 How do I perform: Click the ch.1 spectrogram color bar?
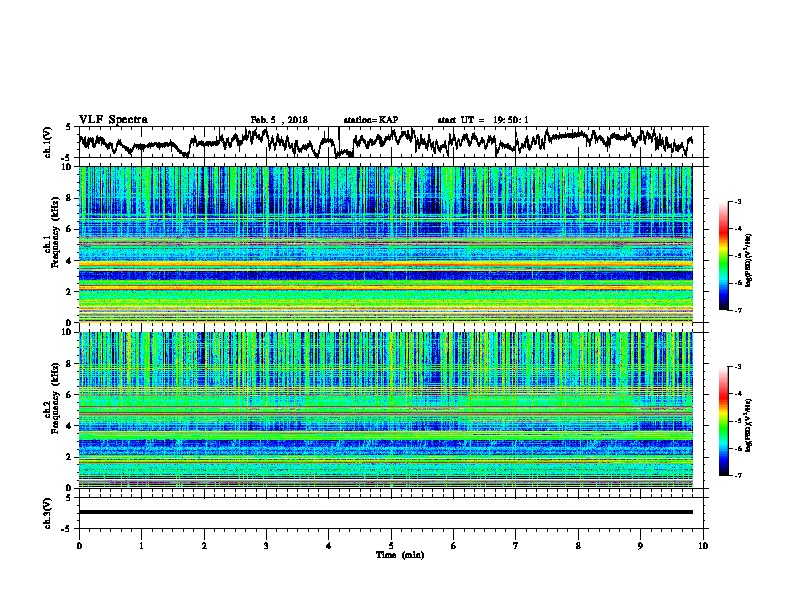click(723, 256)
